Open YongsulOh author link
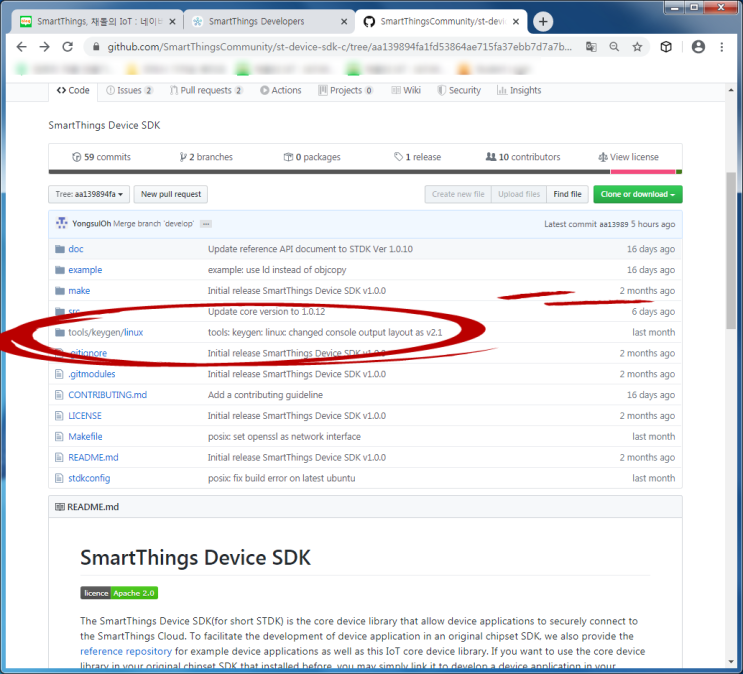This screenshot has height=674, width=743. tap(91, 224)
